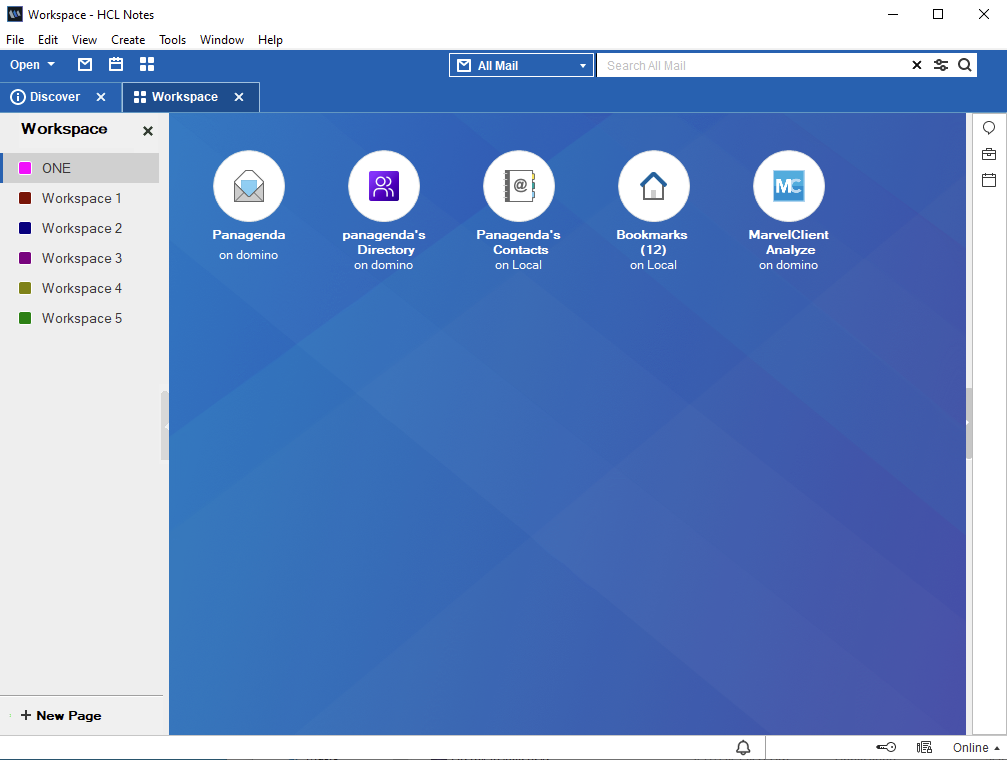This screenshot has width=1007, height=760.
Task: Open the Online location switcher
Action: (x=976, y=748)
